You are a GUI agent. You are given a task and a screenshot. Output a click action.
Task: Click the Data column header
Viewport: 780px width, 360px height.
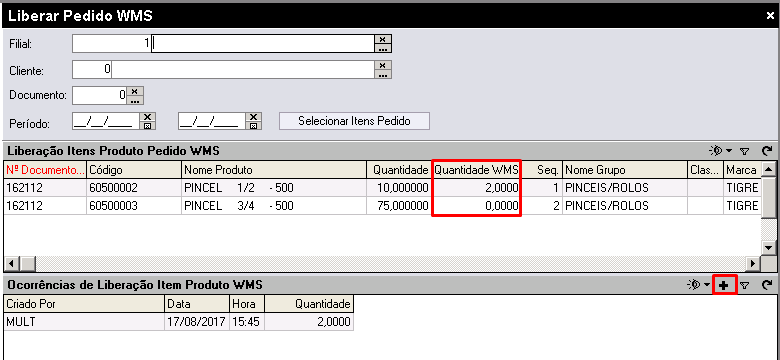click(197, 304)
